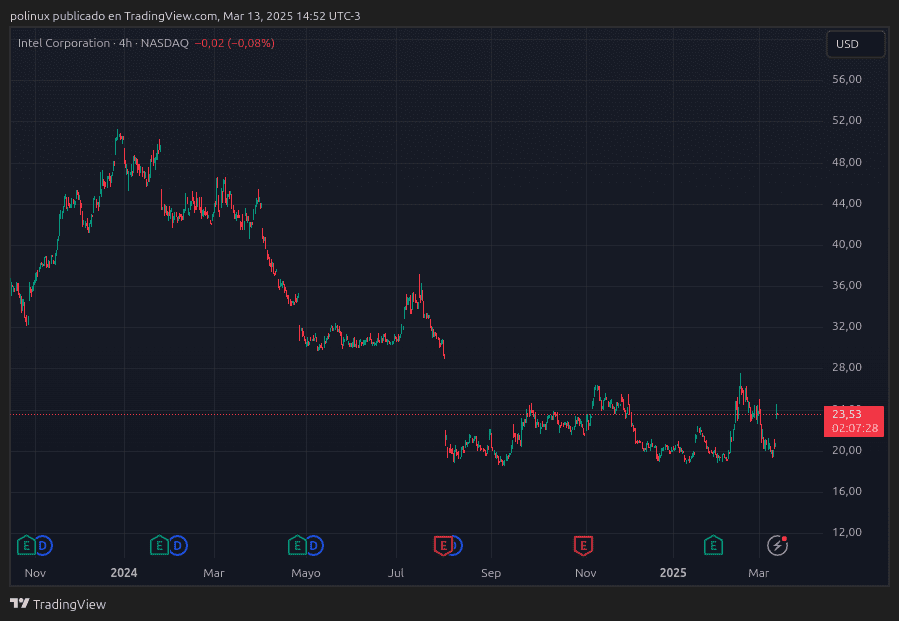Click the 36,00 price axis label
The height and width of the screenshot is (621, 899).
click(x=847, y=286)
